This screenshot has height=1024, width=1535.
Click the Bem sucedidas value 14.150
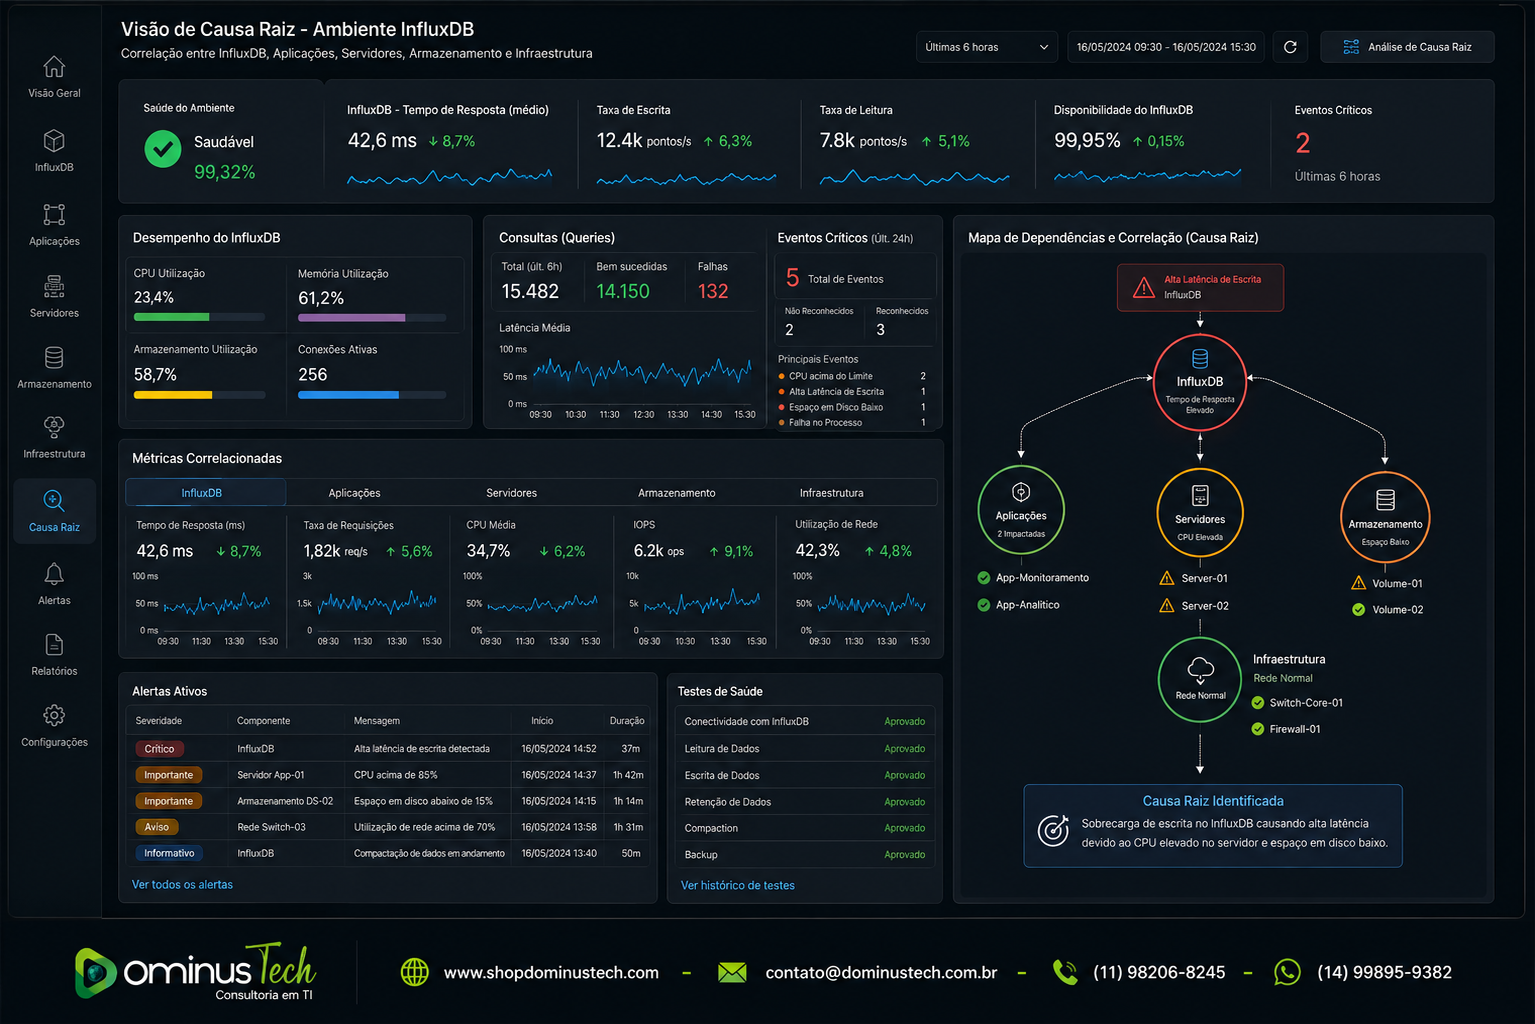623,291
